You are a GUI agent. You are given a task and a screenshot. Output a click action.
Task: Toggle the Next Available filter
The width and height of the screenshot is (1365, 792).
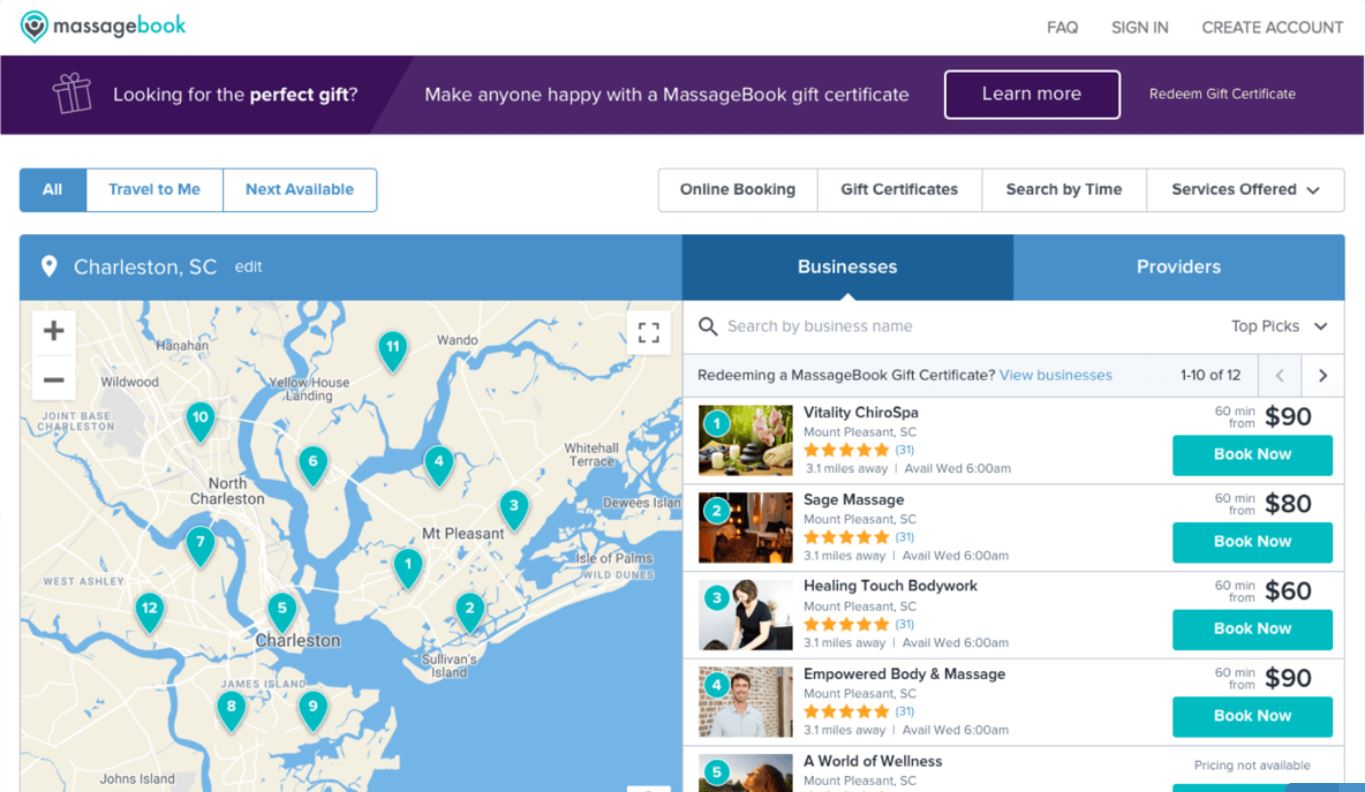click(x=299, y=190)
